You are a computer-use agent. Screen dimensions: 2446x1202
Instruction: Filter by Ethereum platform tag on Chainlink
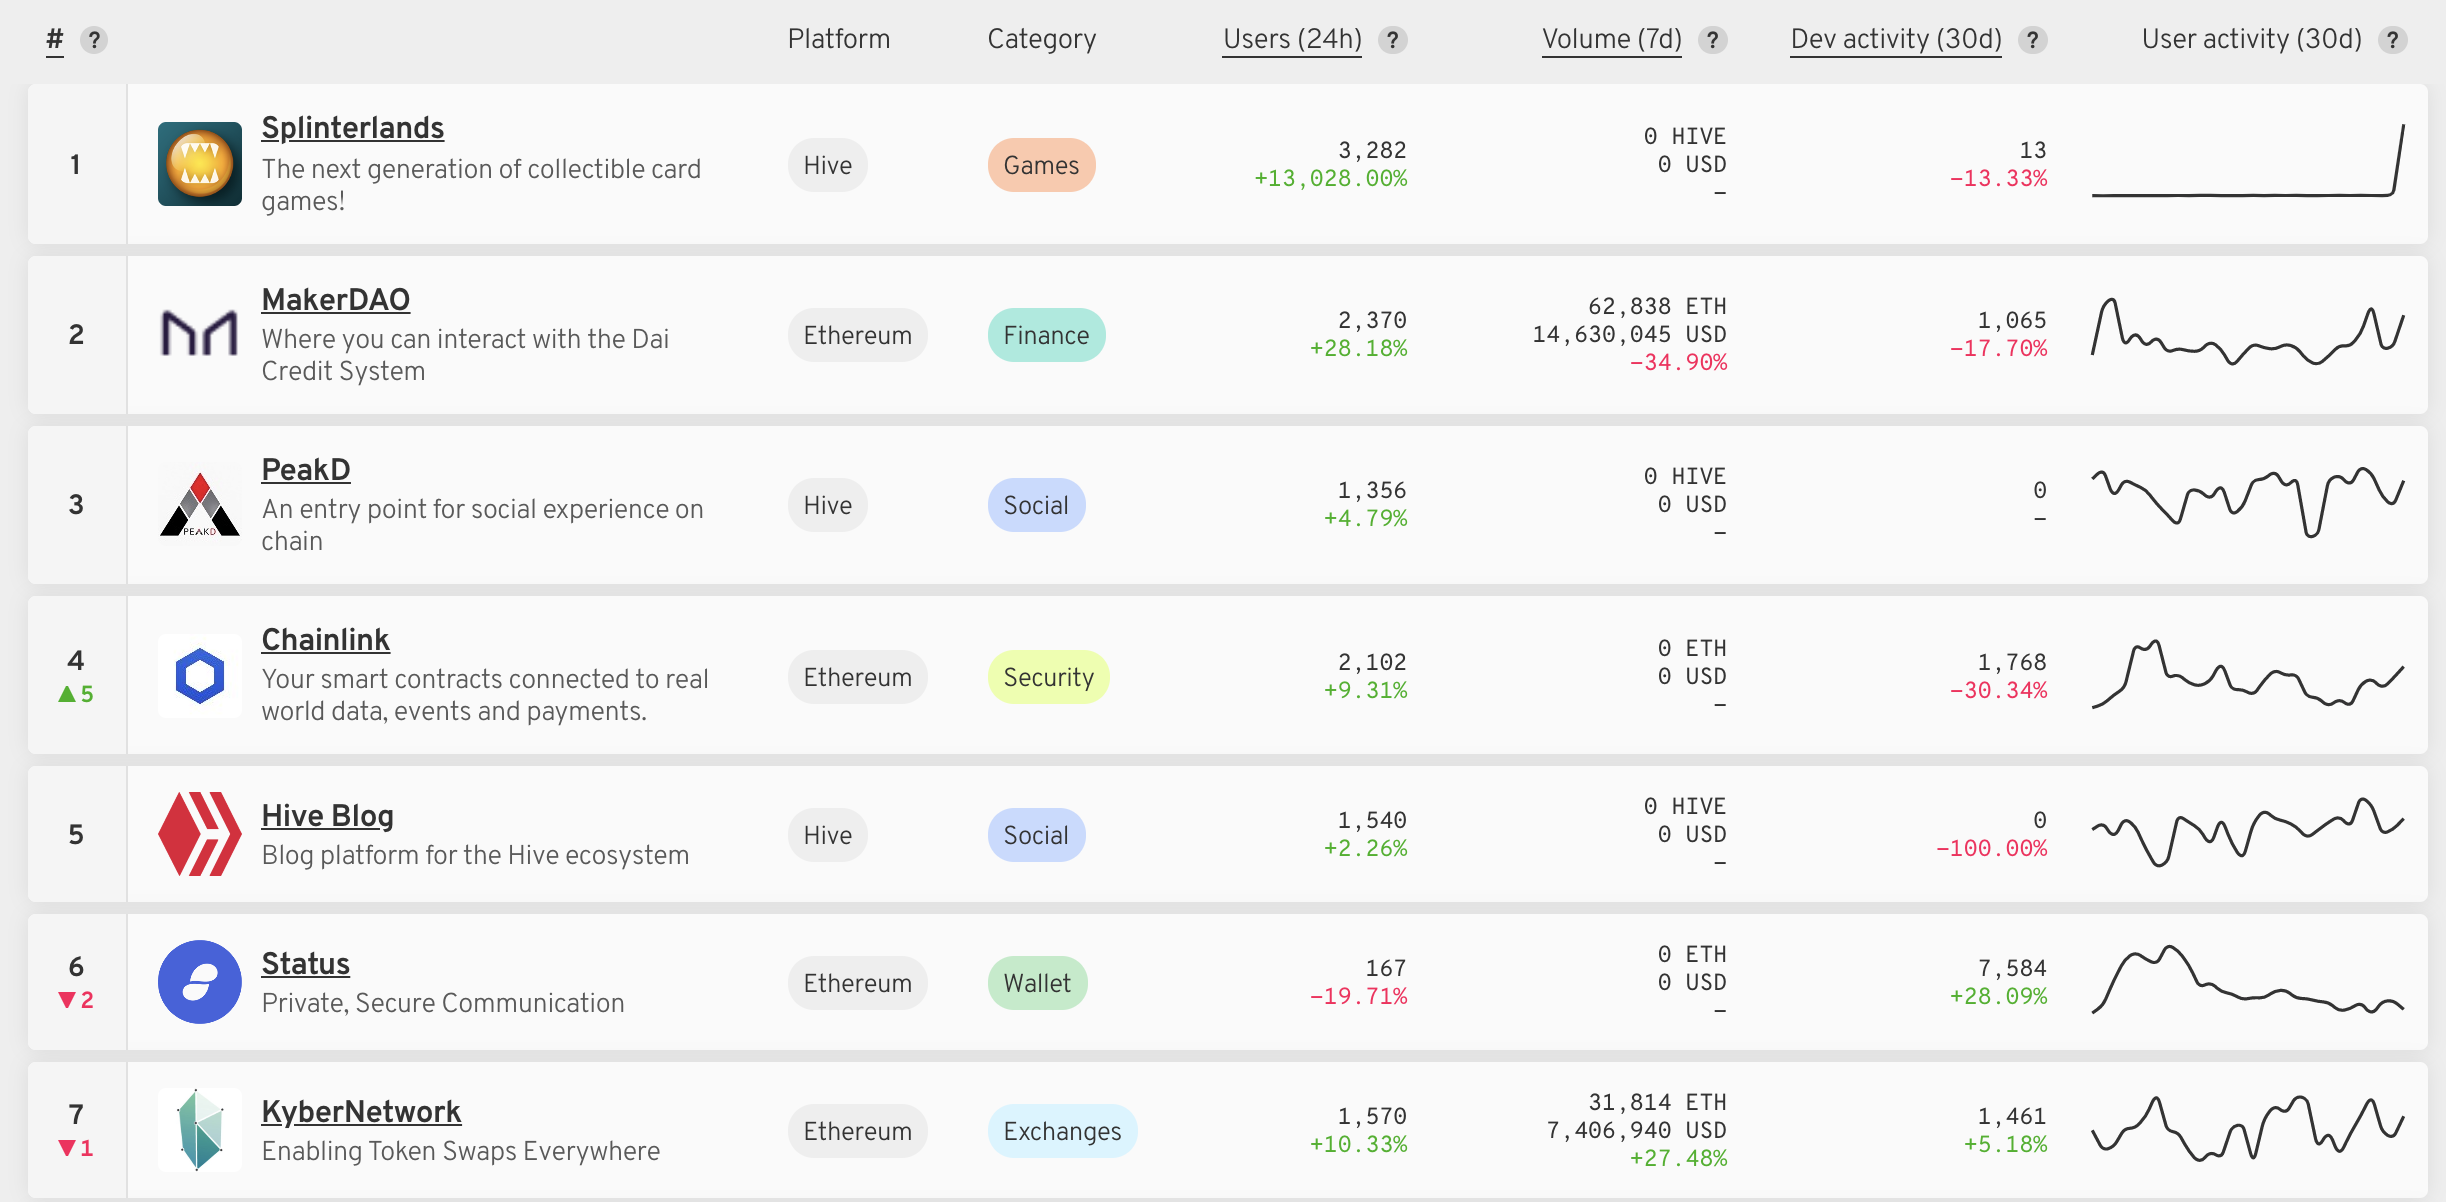(858, 677)
